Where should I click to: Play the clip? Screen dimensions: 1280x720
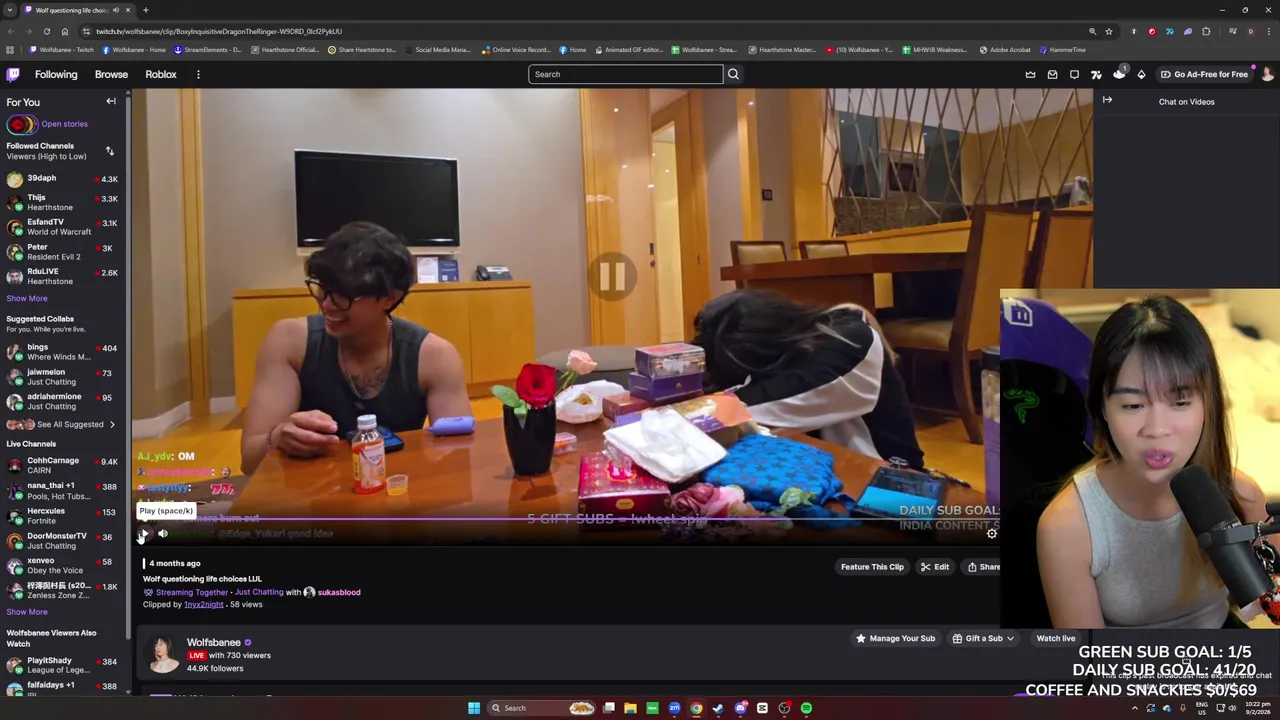tap(143, 534)
